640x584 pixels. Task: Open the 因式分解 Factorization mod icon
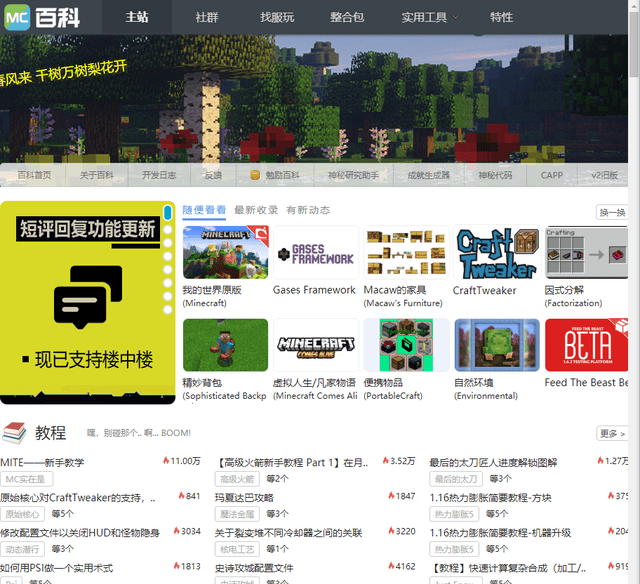click(x=587, y=252)
